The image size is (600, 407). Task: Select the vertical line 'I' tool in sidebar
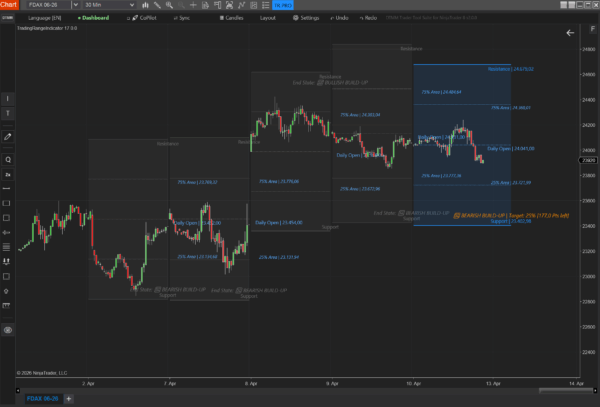pos(7,99)
